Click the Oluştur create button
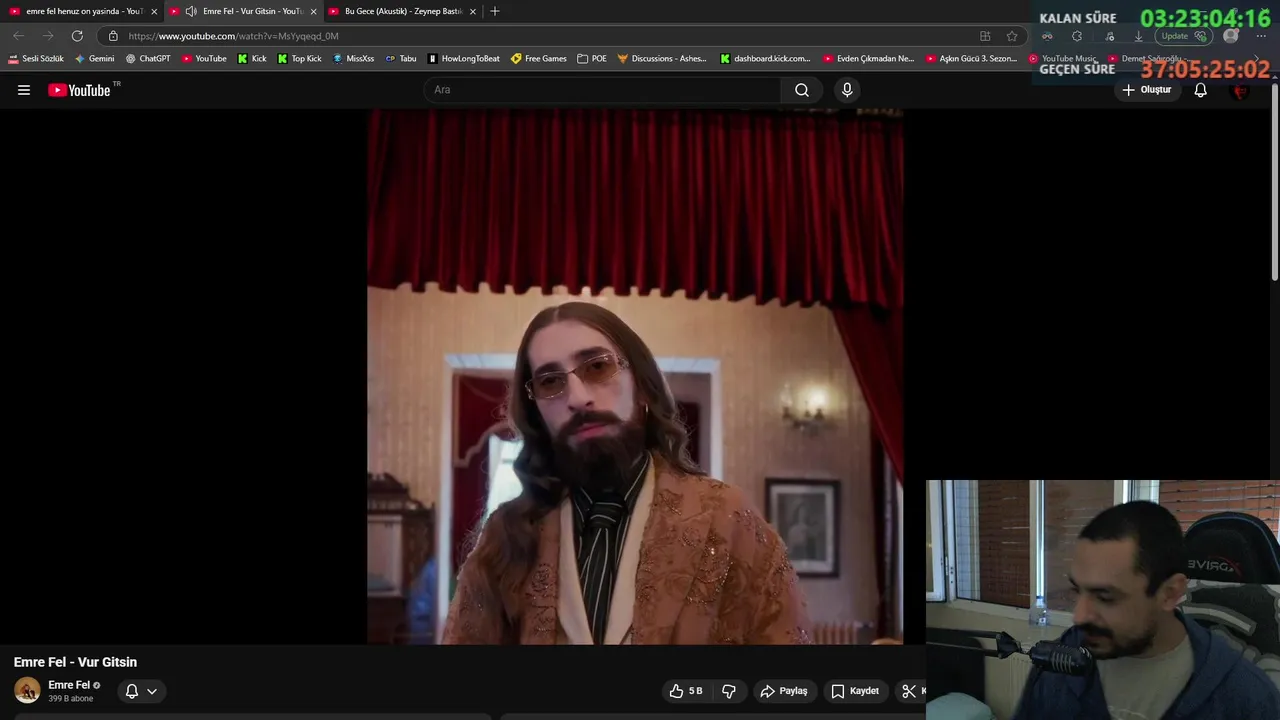The width and height of the screenshot is (1280, 720). point(1146,90)
